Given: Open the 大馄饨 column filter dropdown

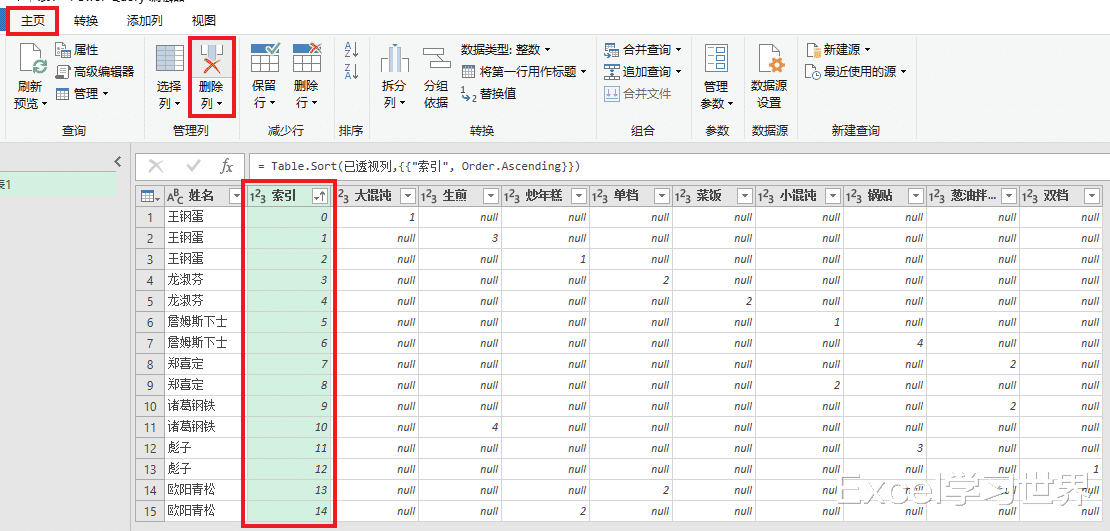Looking at the screenshot, I should click(407, 196).
